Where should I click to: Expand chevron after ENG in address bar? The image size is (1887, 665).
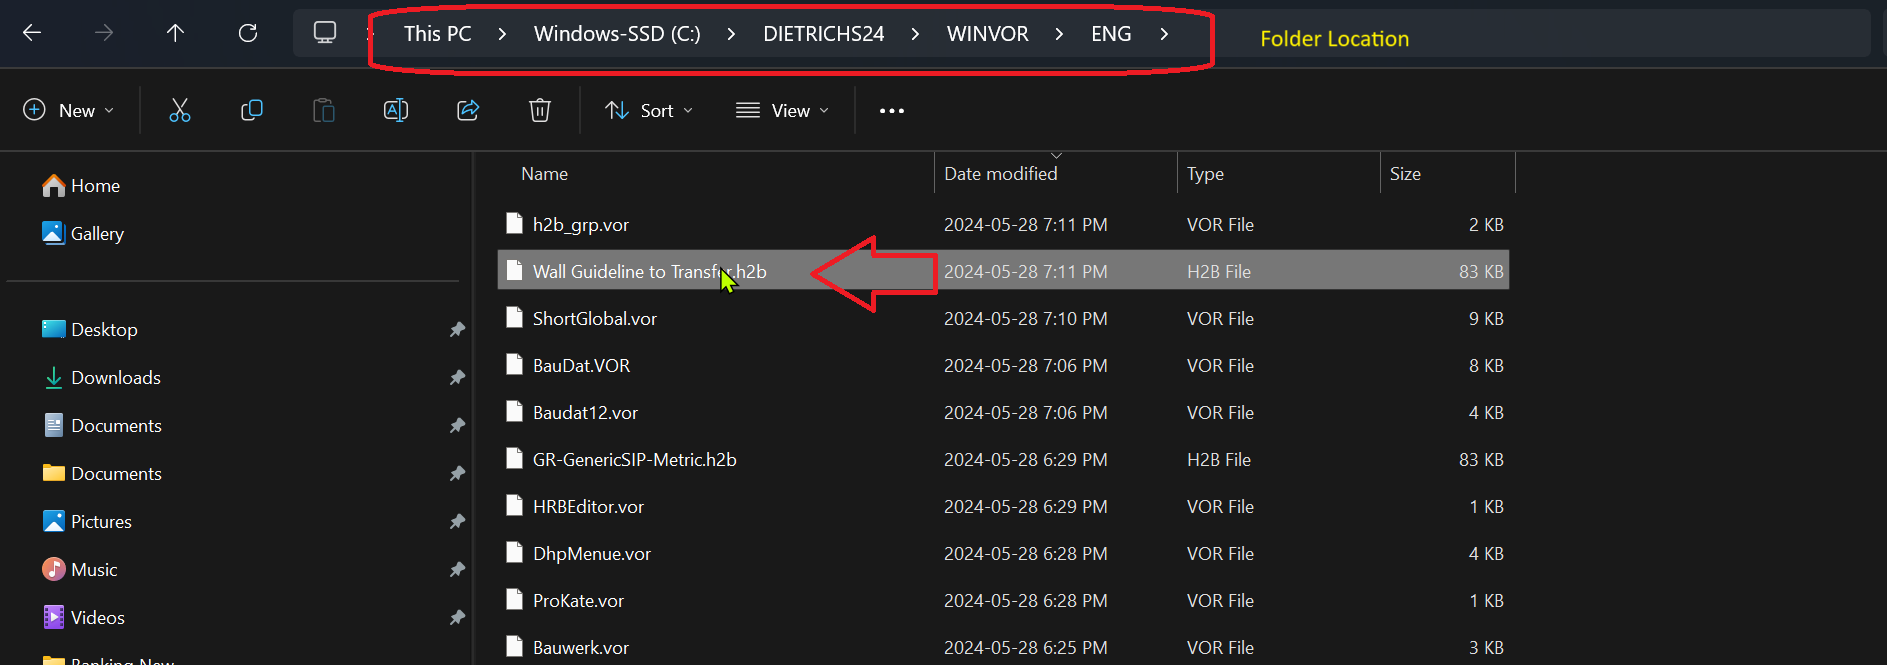[1164, 34]
